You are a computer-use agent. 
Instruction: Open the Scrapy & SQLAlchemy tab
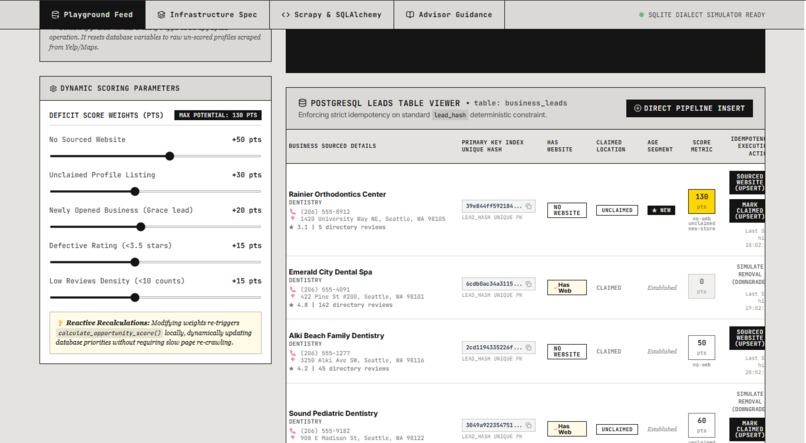click(x=332, y=14)
